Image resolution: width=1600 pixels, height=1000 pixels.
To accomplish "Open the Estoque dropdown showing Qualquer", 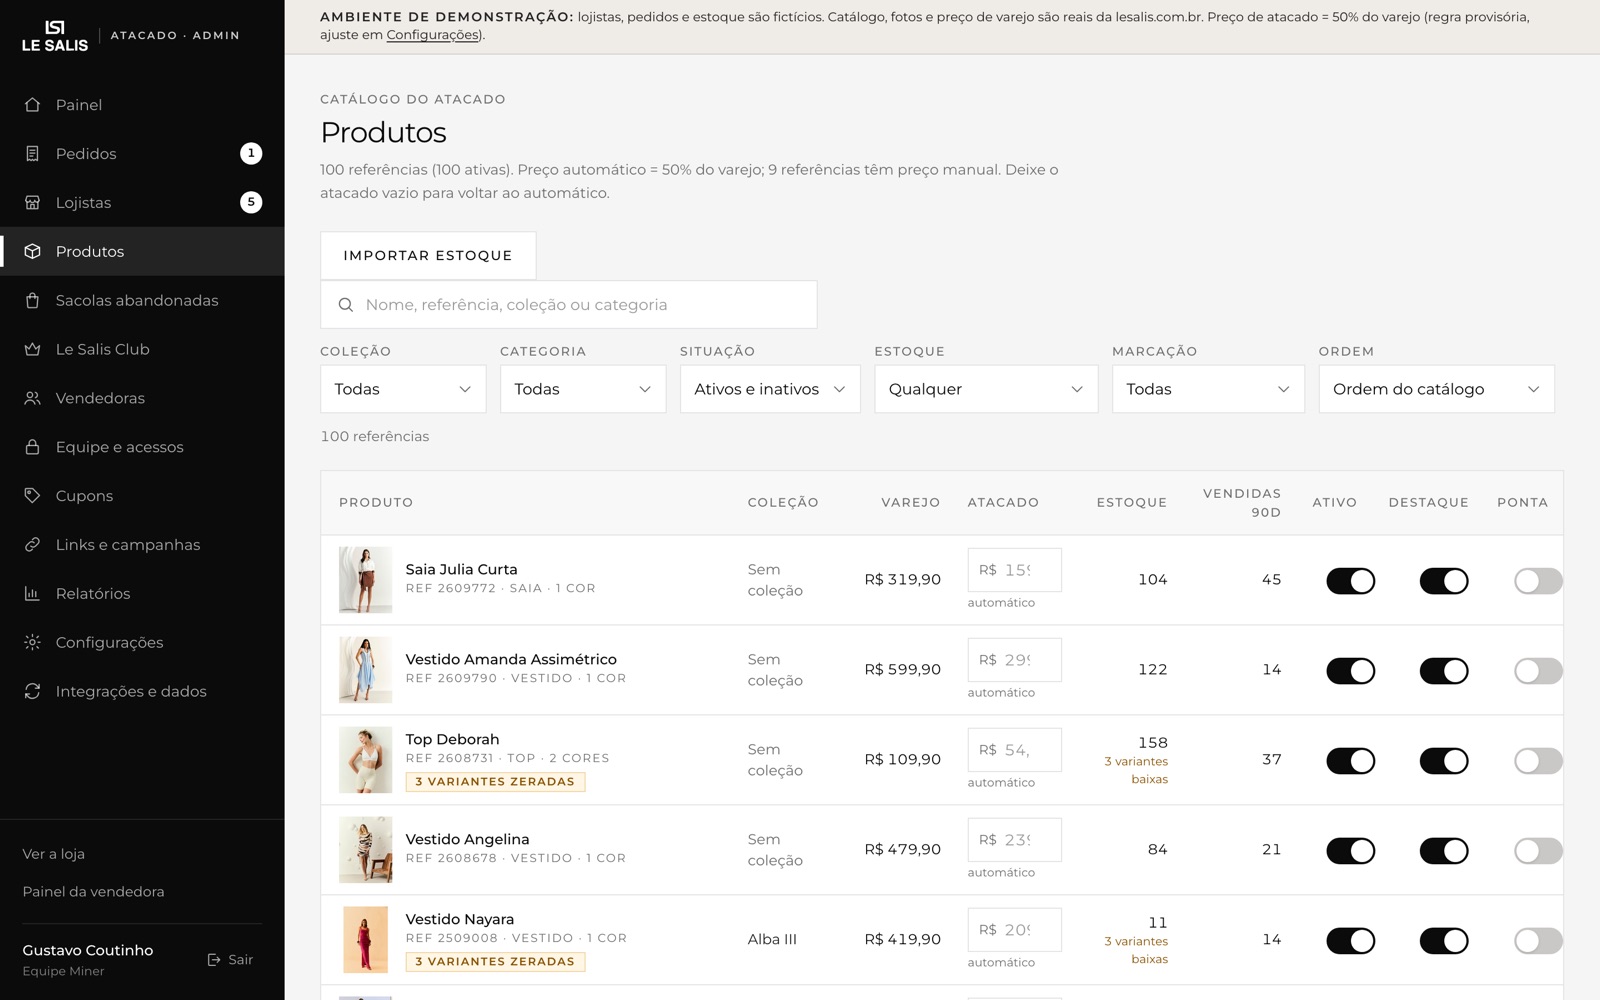I will pyautogui.click(x=986, y=389).
